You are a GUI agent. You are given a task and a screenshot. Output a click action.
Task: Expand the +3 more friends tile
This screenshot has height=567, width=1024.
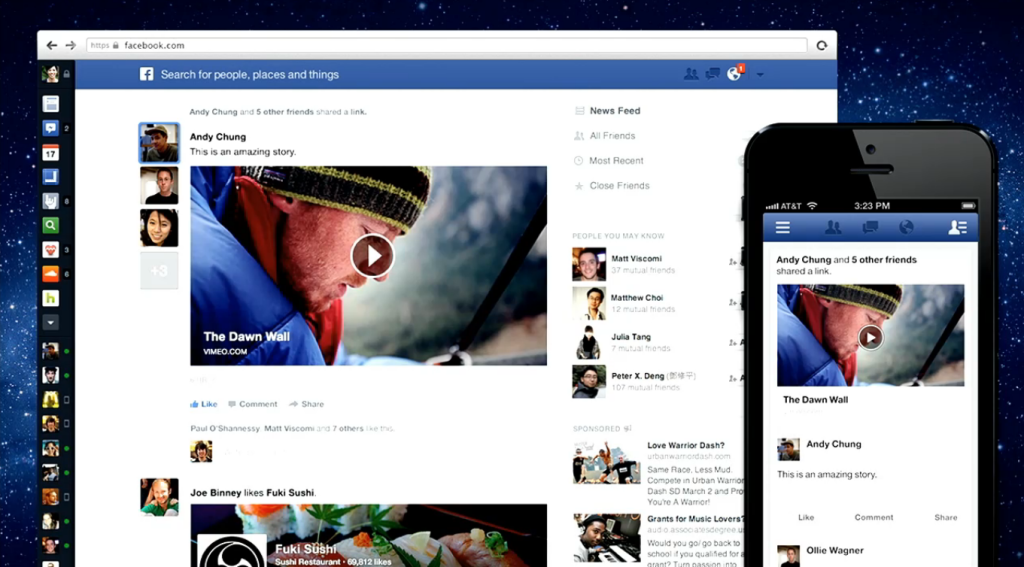click(x=159, y=271)
